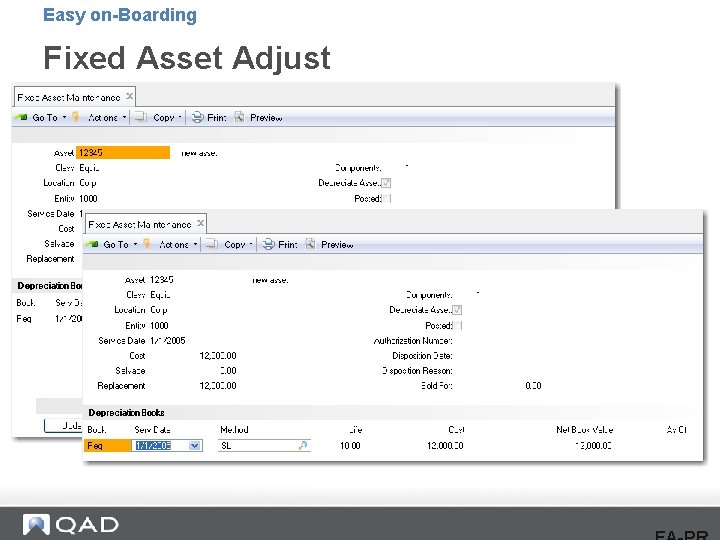Click Life value 10.00 in Depreciation Books
Viewport: 720px width, 540px height.
350,446
